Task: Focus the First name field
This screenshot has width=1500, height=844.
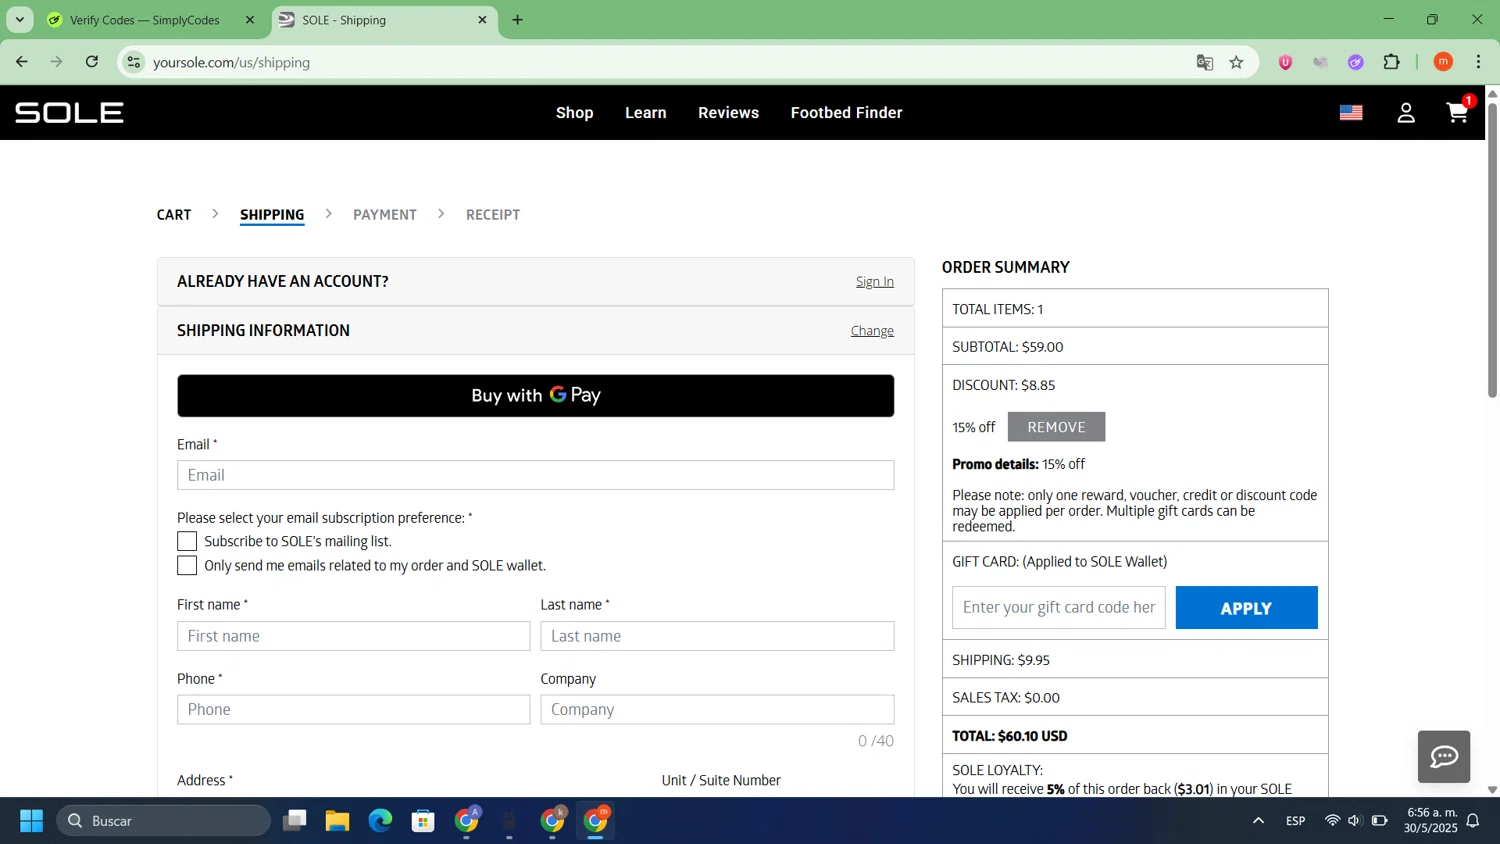Action: [354, 636]
